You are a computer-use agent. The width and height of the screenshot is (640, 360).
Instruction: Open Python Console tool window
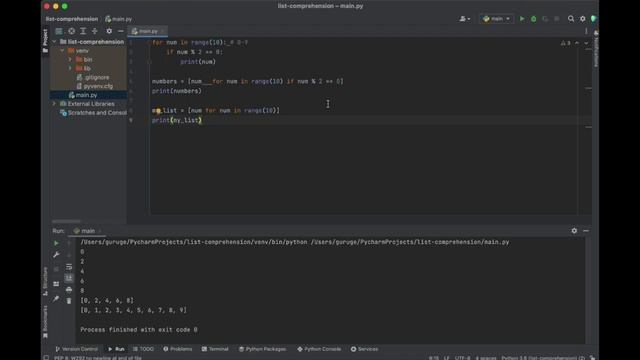[319, 349]
